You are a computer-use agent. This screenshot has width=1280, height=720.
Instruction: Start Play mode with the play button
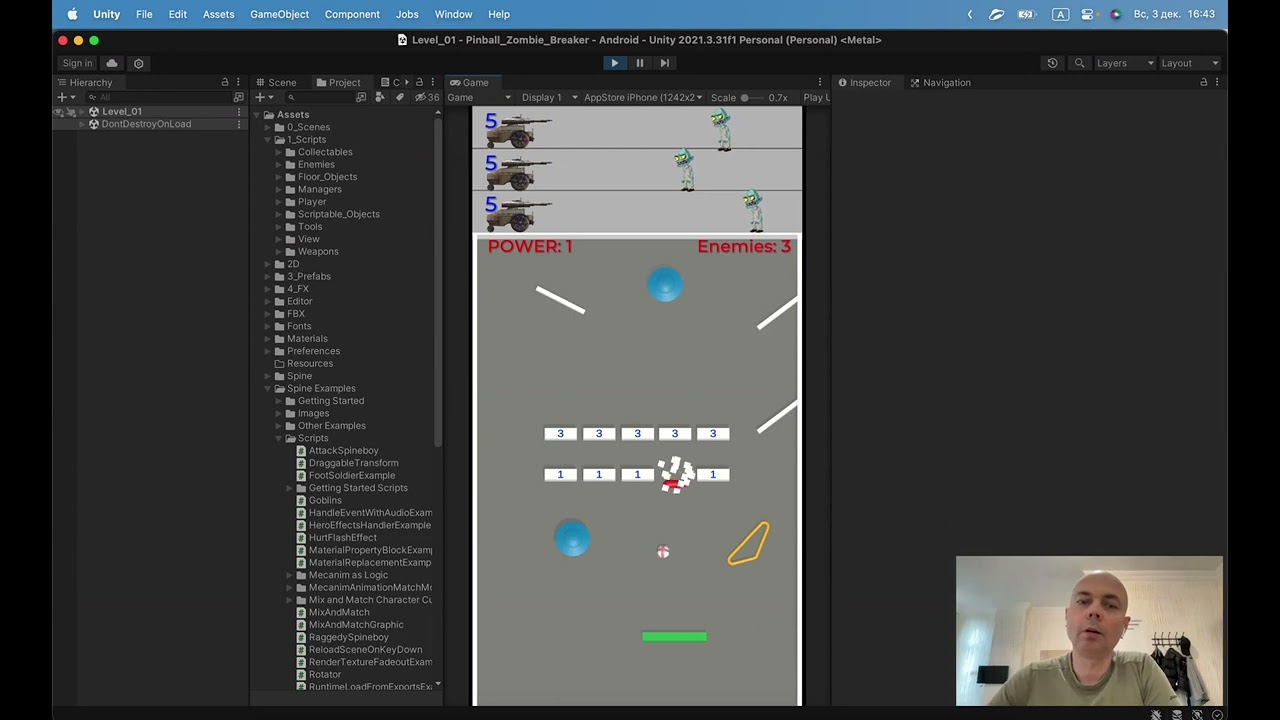pyautogui.click(x=614, y=63)
